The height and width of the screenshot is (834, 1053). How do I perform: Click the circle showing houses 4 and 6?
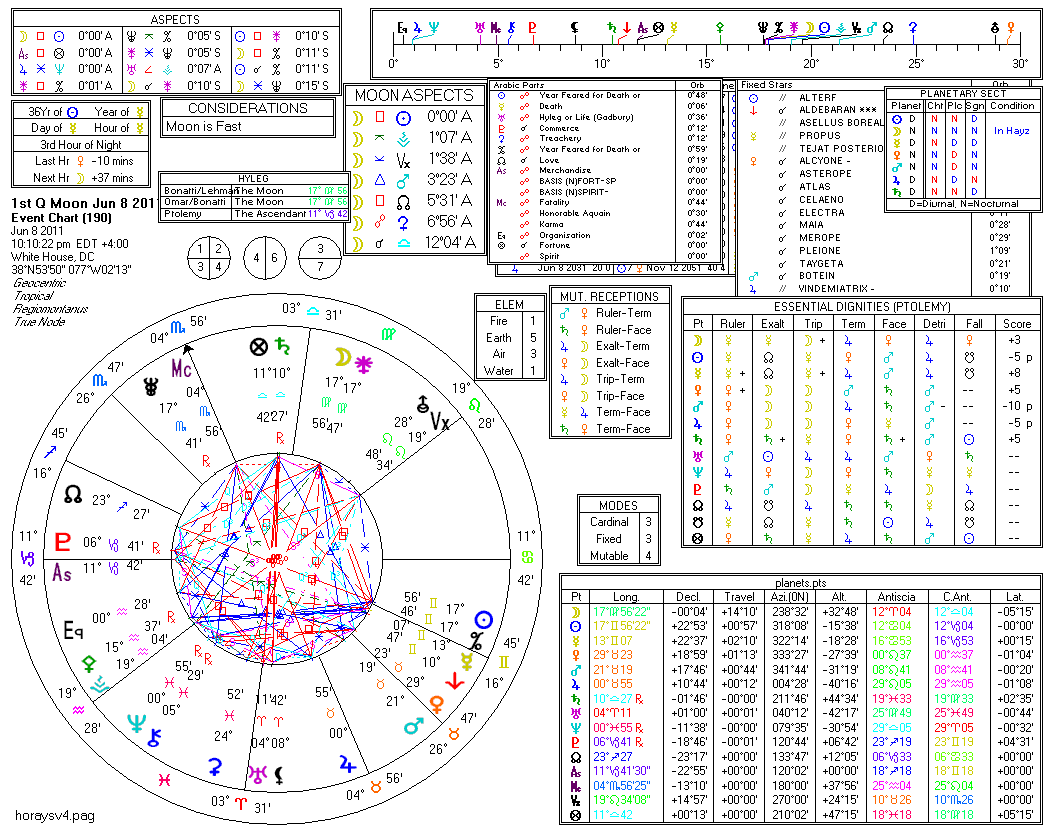(x=265, y=257)
